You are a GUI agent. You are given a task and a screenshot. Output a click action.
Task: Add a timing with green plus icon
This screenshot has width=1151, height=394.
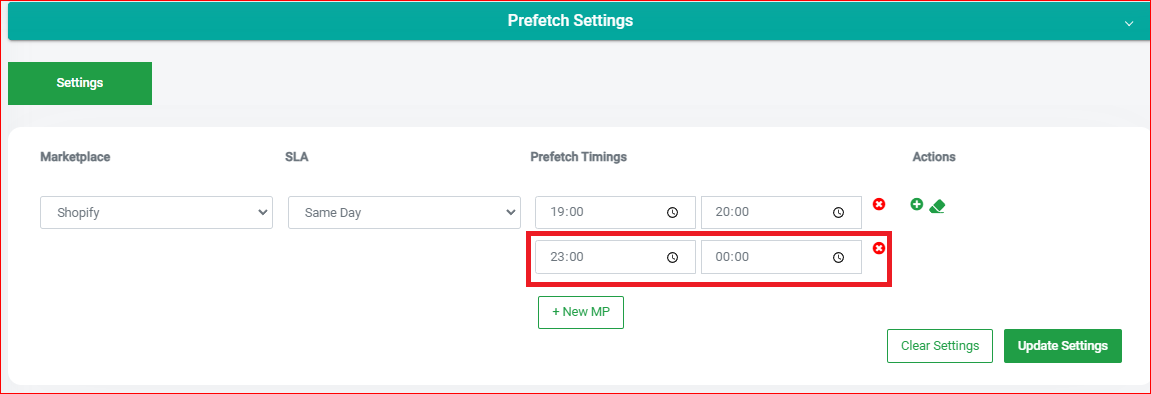tap(916, 205)
